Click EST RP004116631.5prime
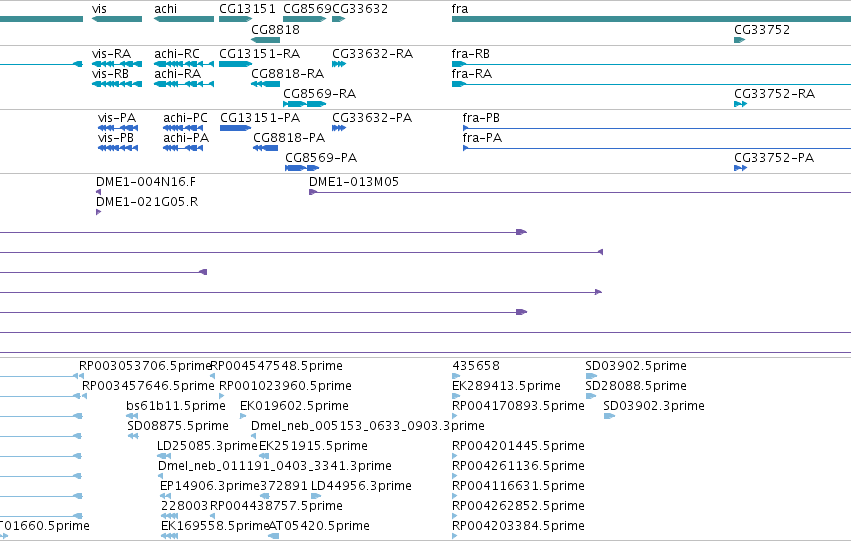 [454, 497]
